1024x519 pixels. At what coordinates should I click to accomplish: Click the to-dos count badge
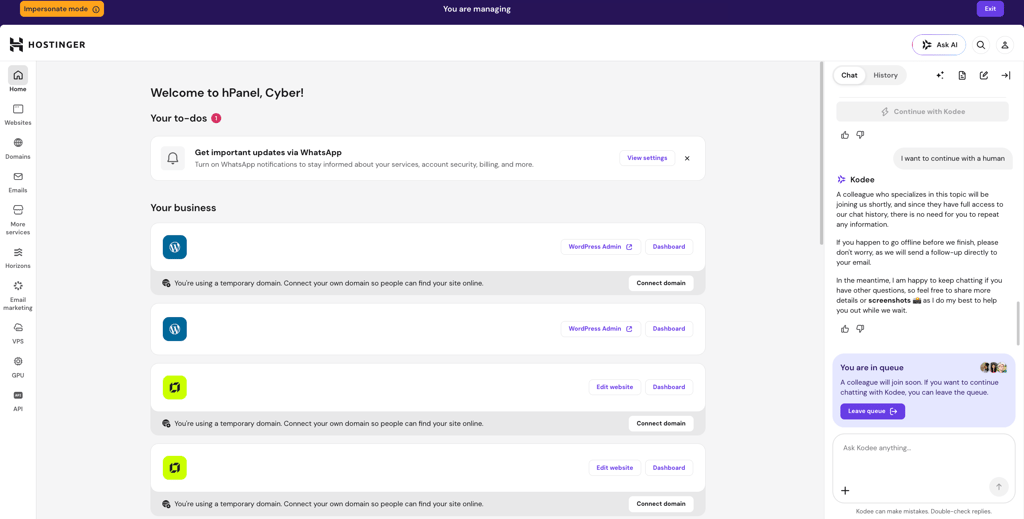[x=216, y=118]
